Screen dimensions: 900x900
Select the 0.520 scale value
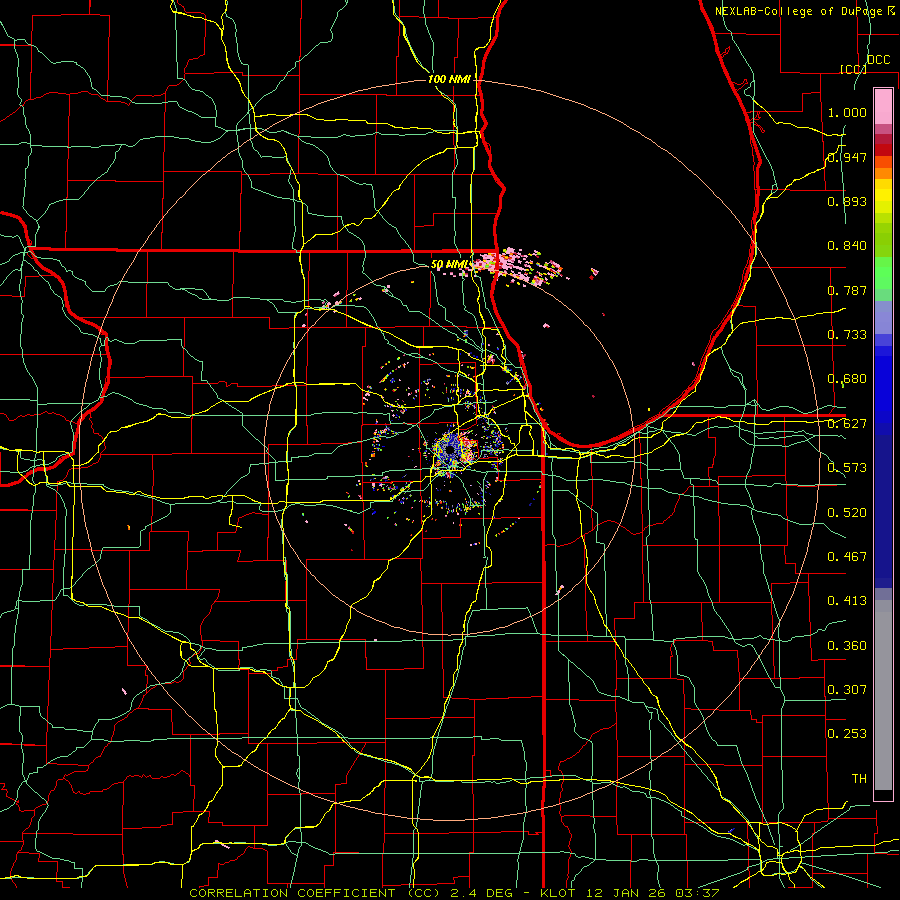tap(847, 513)
